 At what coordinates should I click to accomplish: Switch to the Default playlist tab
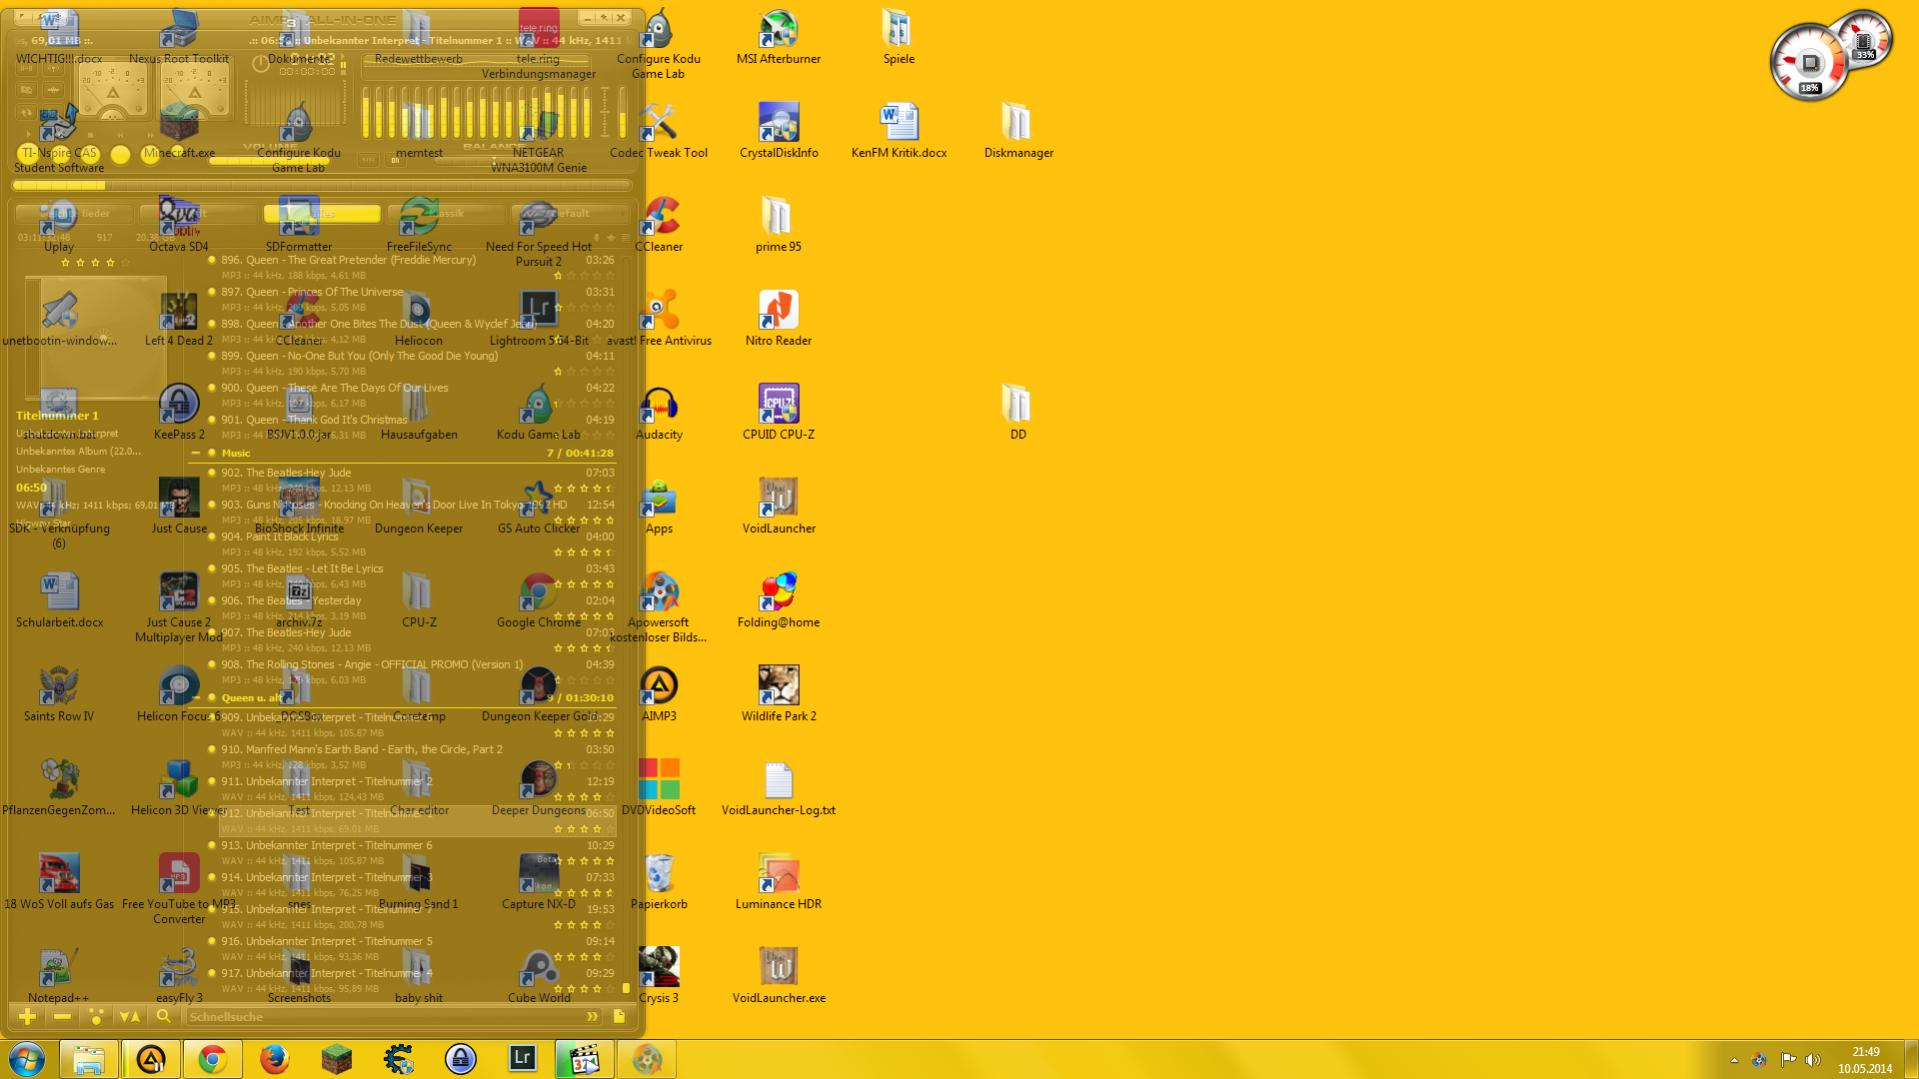point(569,213)
